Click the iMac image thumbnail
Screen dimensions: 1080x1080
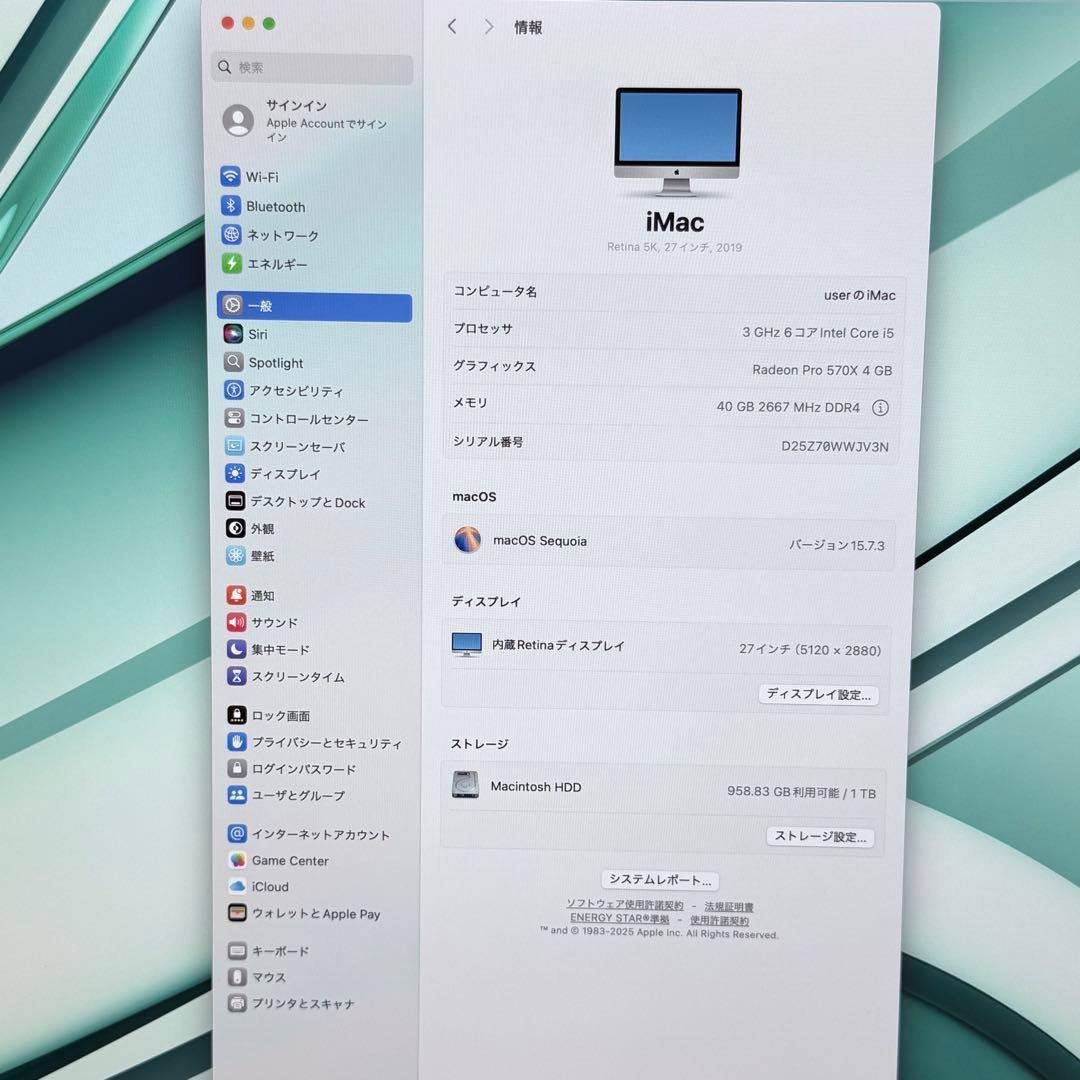(x=677, y=141)
